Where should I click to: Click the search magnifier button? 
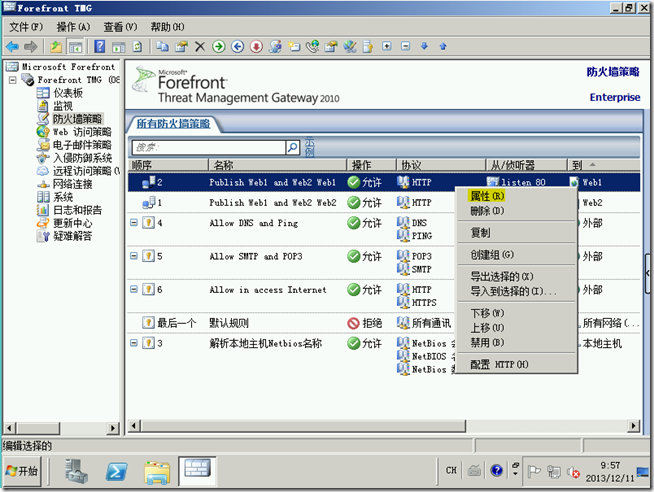[x=293, y=147]
